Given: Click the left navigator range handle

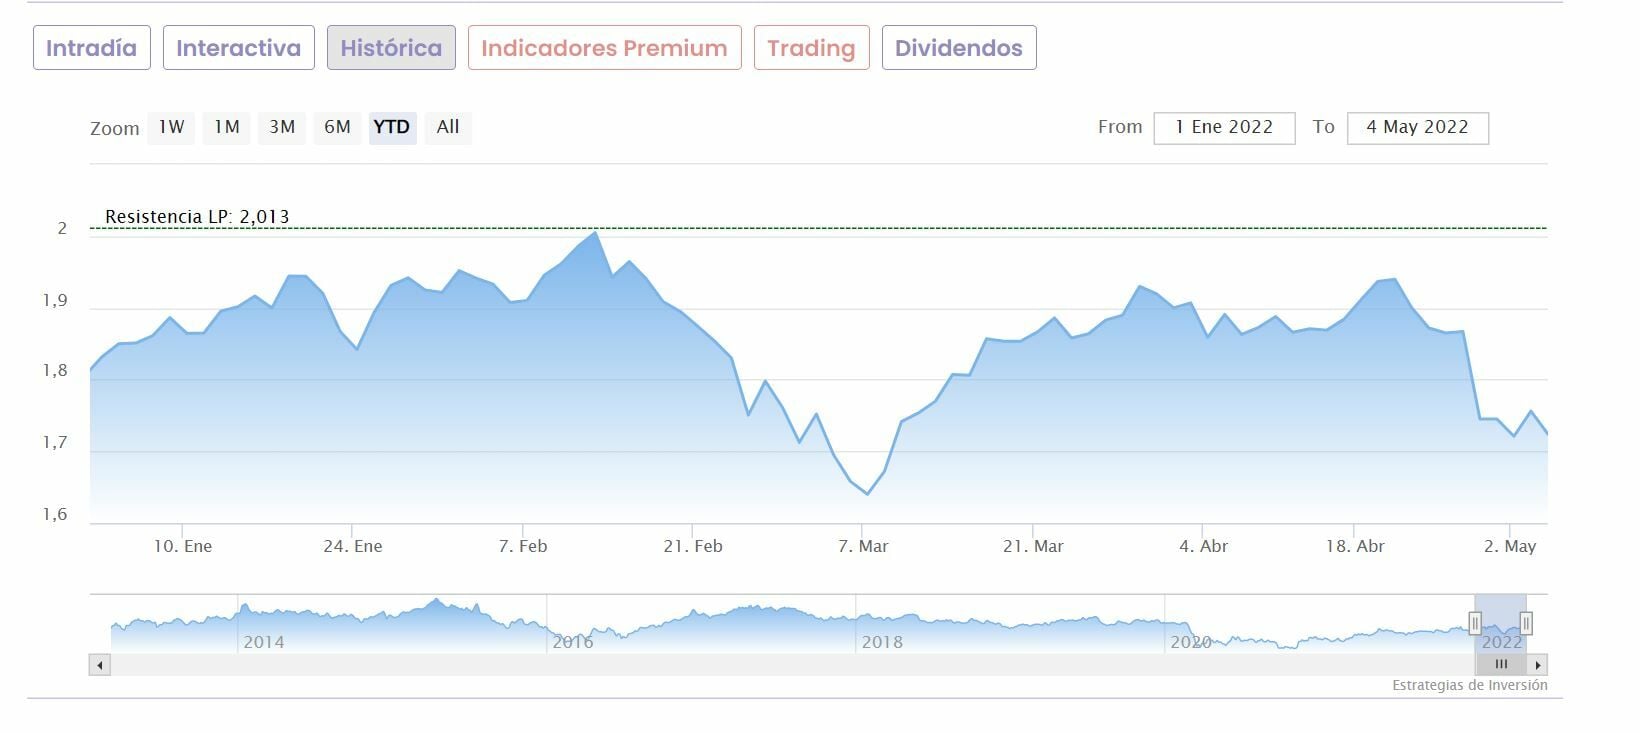Looking at the screenshot, I should [1474, 624].
